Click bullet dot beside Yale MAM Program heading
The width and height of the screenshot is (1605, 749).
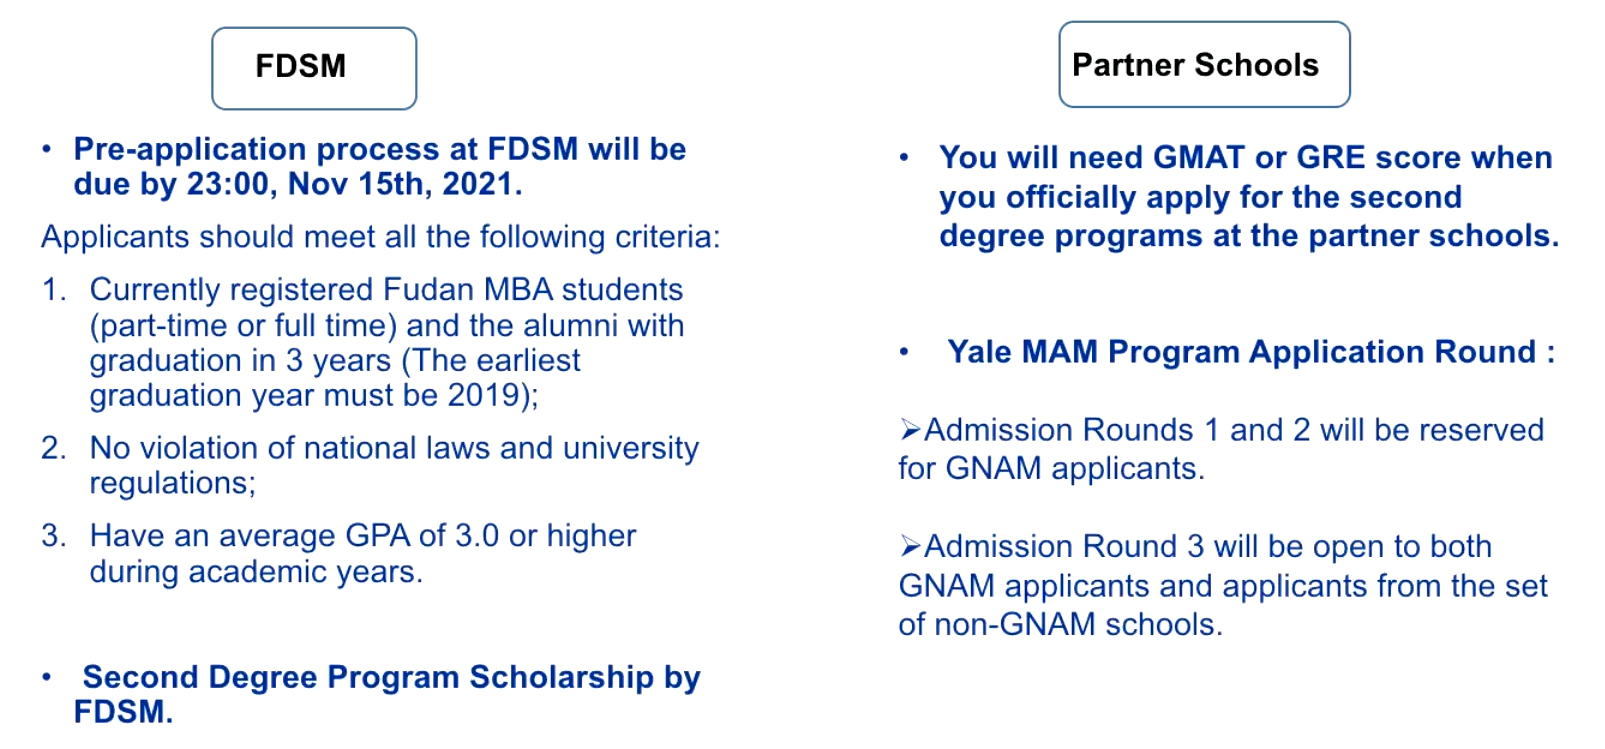904,352
